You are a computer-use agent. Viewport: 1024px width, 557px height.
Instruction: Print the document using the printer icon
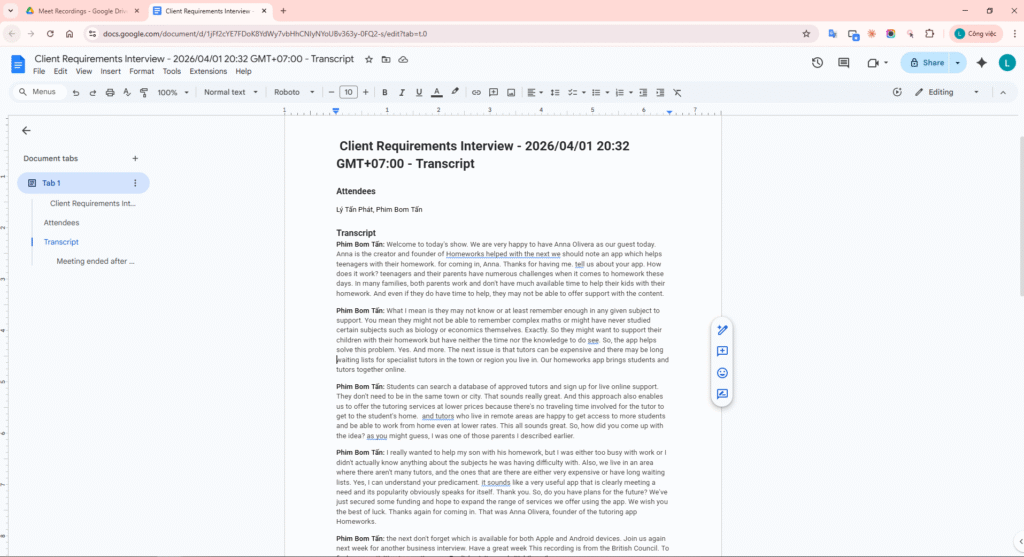tap(110, 92)
